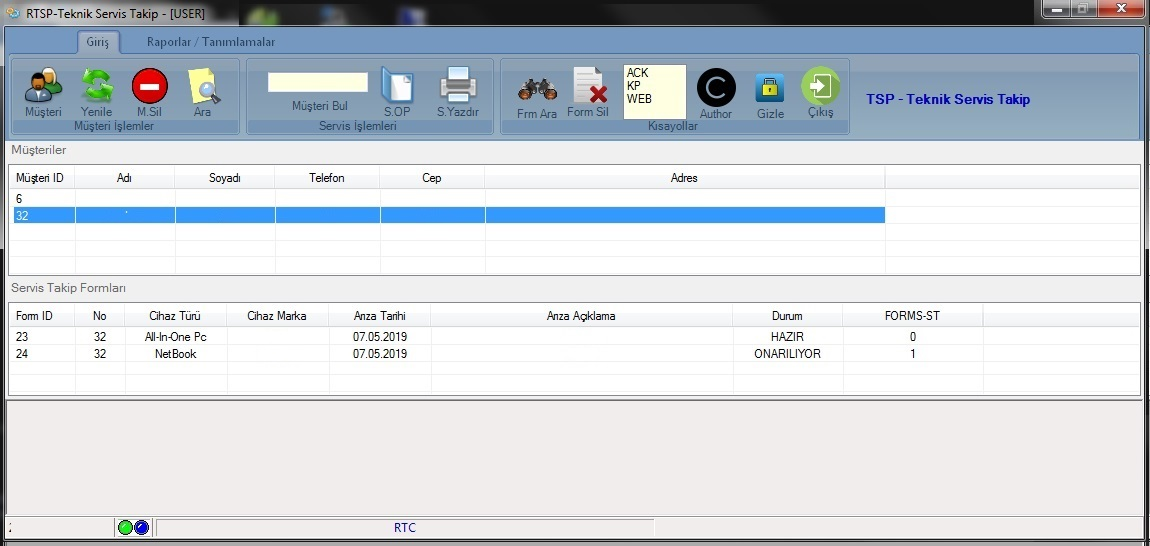Viewport: 1150px width, 546px height.
Task: Select WEB in the shortcuts list
Action: coord(640,98)
